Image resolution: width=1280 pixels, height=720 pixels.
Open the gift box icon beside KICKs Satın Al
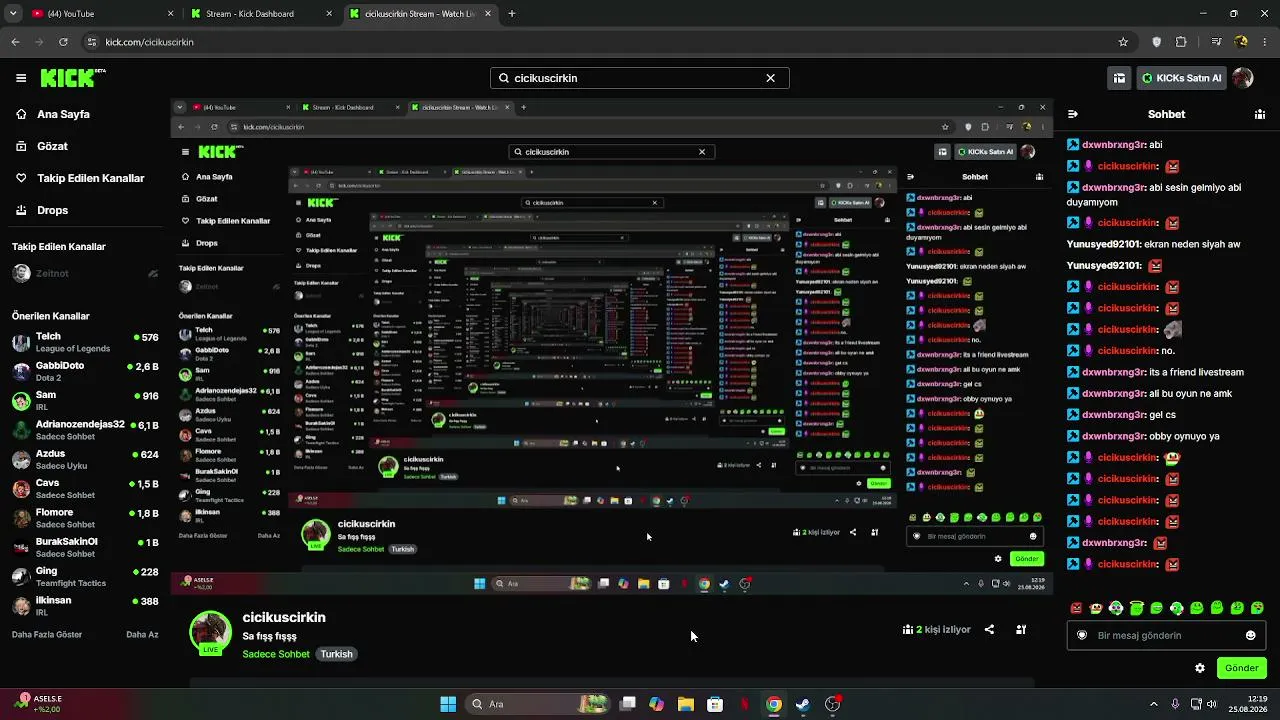coord(1120,78)
